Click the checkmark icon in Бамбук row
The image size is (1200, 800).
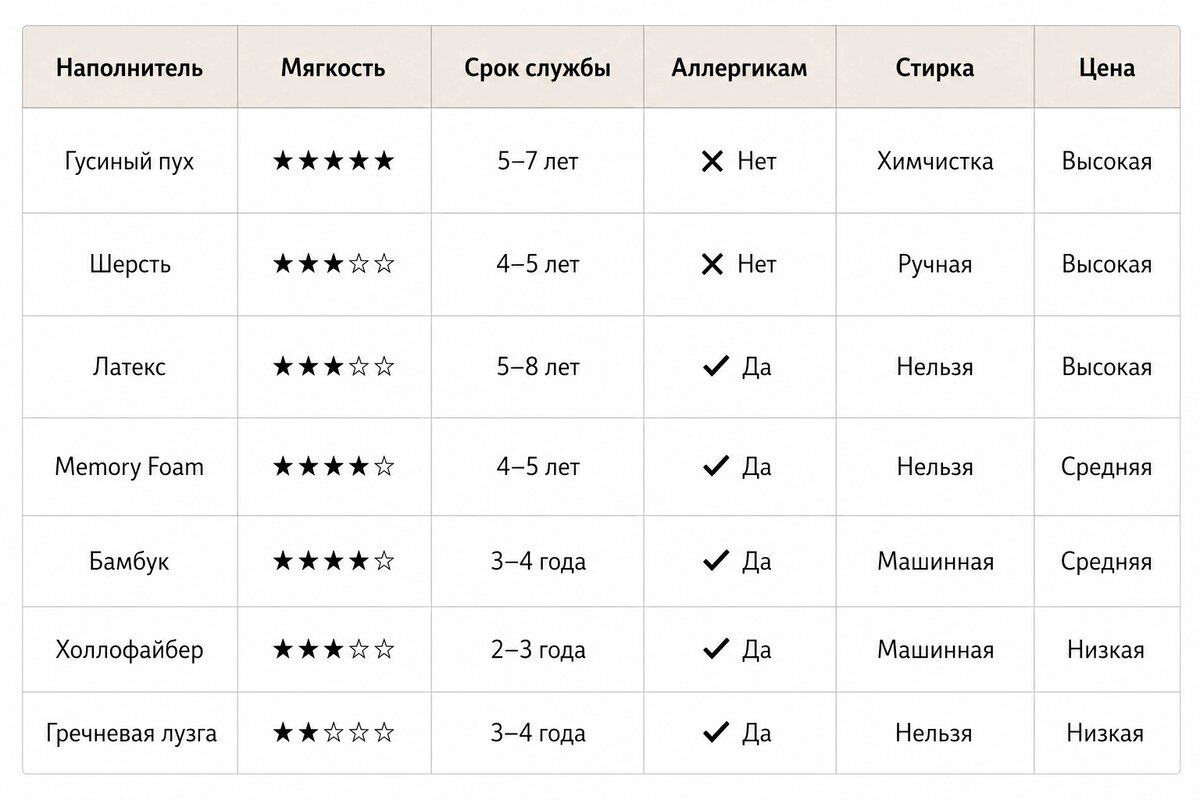coord(714,561)
